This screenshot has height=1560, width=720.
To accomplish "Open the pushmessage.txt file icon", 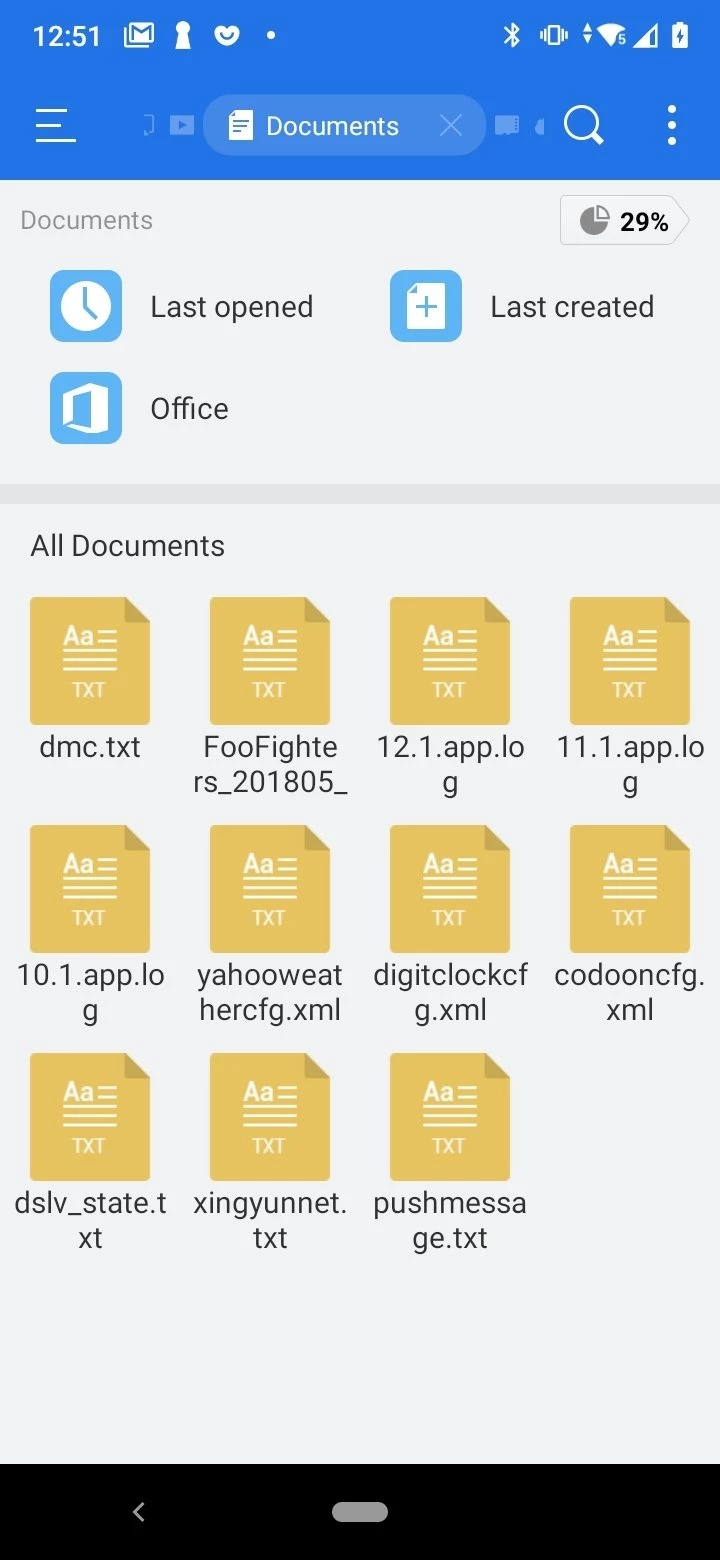I will point(450,1117).
